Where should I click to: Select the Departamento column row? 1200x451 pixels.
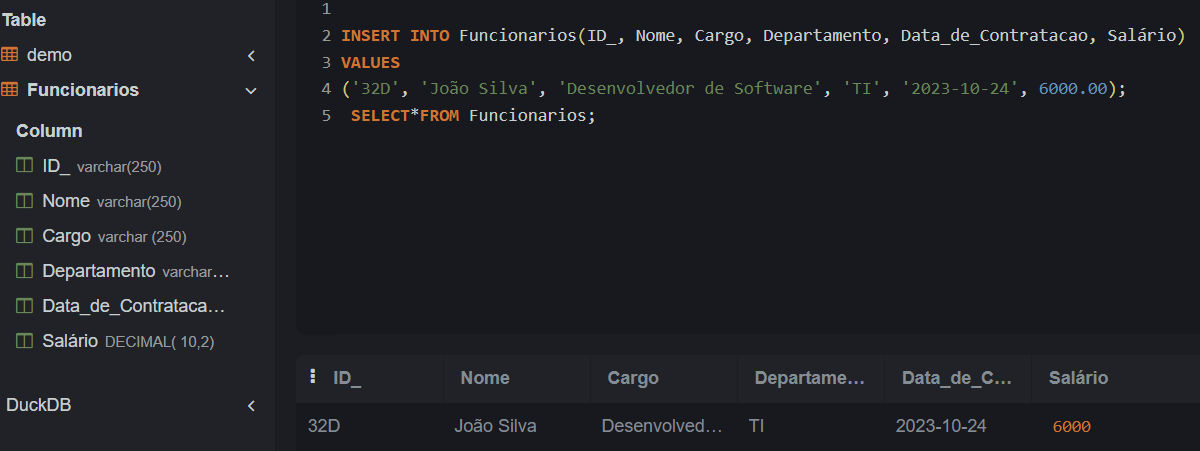tap(137, 271)
